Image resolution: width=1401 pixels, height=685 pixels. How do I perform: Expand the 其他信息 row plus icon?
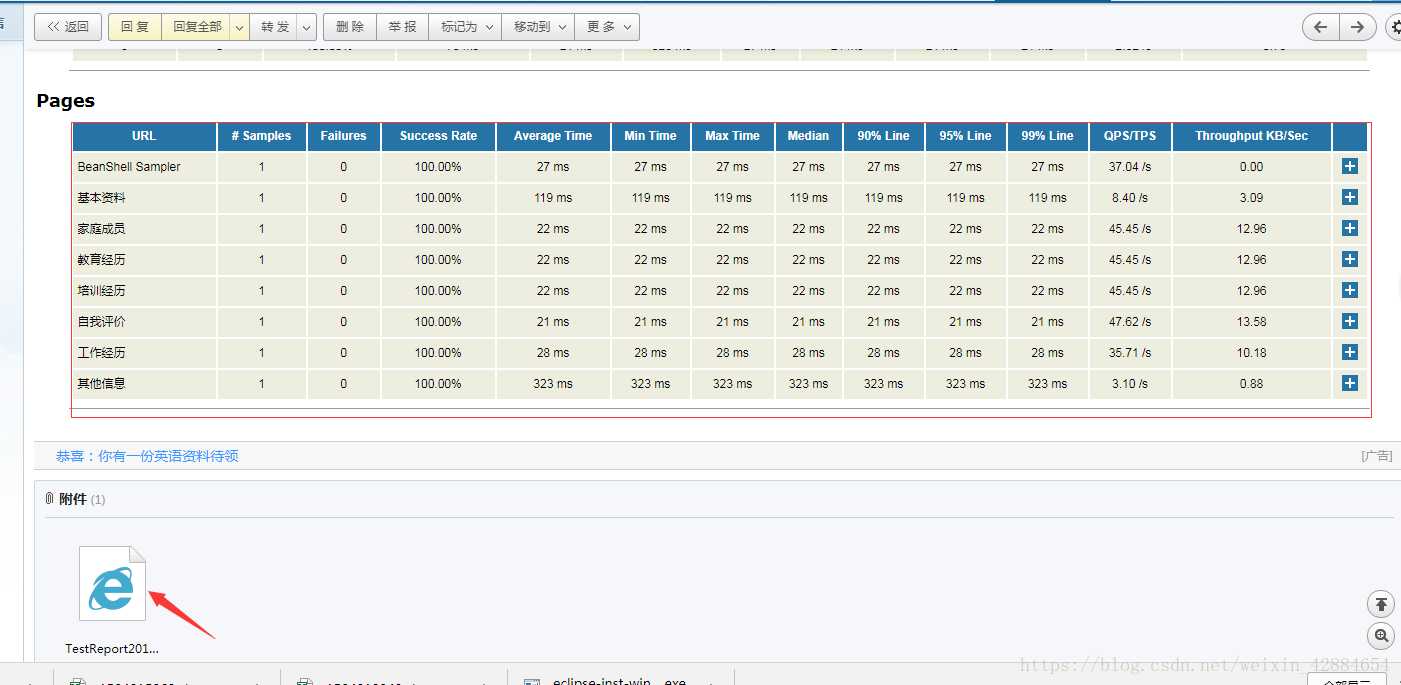coord(1349,384)
